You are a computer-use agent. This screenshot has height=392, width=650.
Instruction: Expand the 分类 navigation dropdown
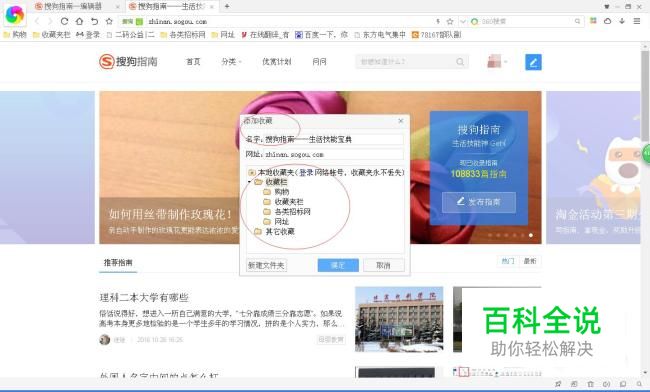(x=231, y=62)
